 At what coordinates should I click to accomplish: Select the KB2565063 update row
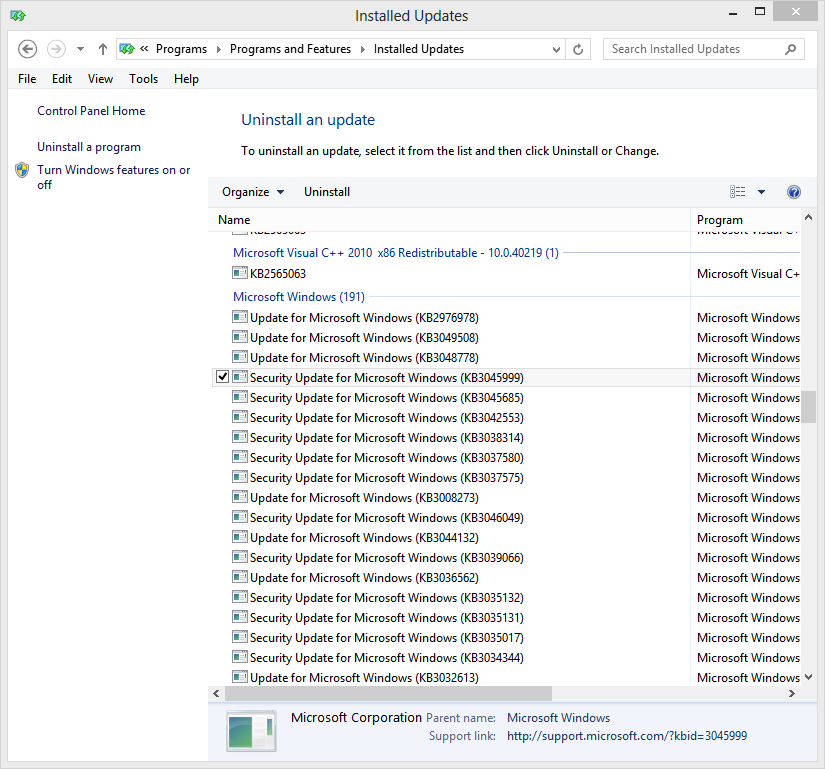(506, 274)
